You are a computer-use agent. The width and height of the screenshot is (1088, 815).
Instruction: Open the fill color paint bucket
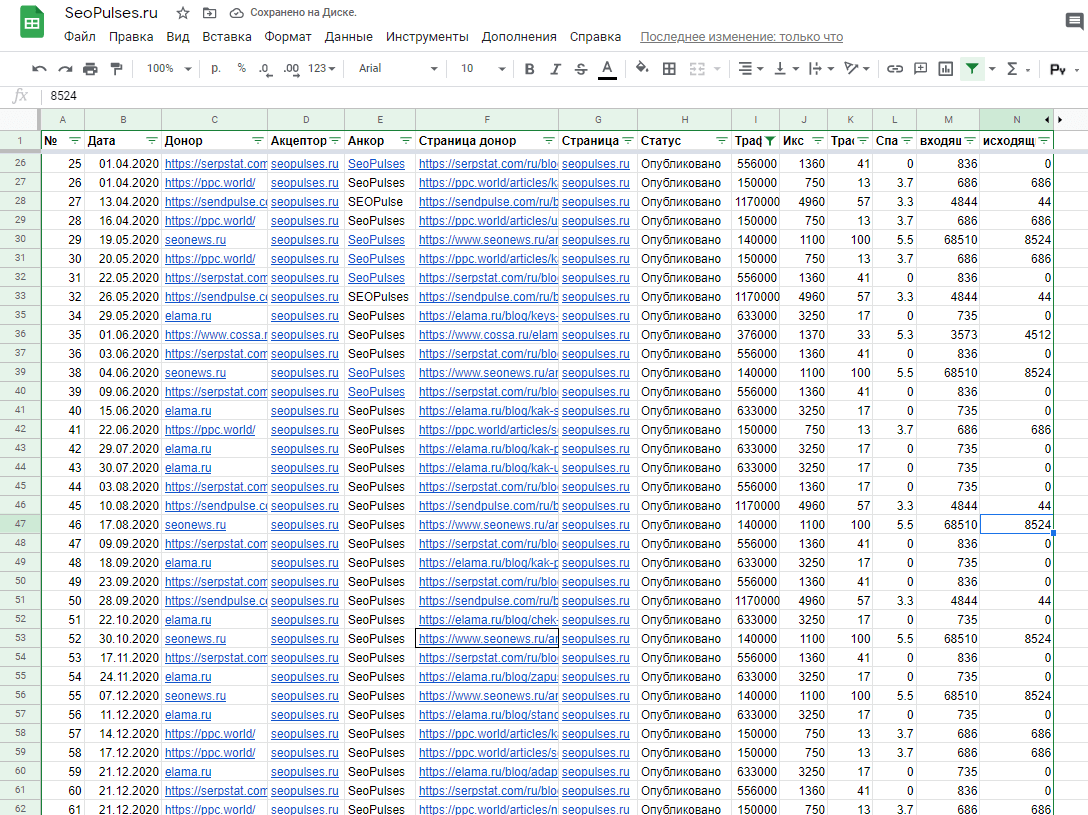642,68
